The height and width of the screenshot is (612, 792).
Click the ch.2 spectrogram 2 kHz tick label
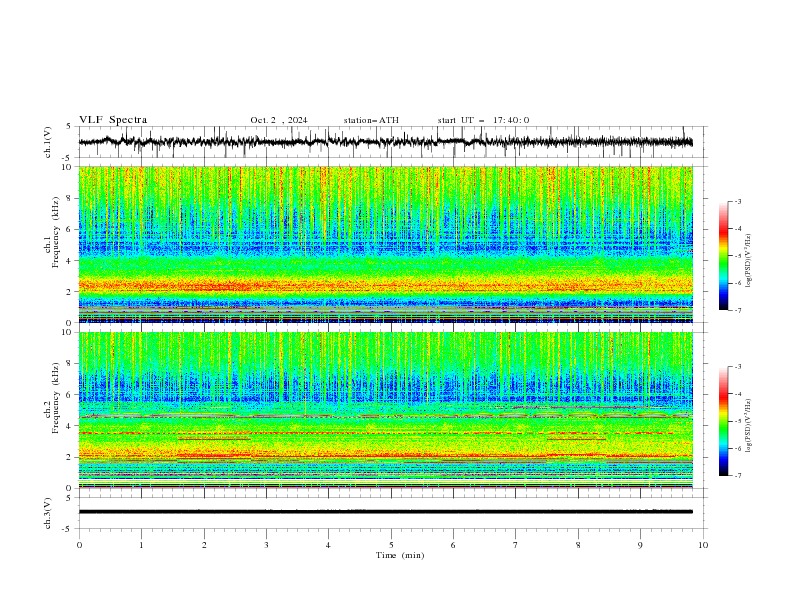[70, 457]
